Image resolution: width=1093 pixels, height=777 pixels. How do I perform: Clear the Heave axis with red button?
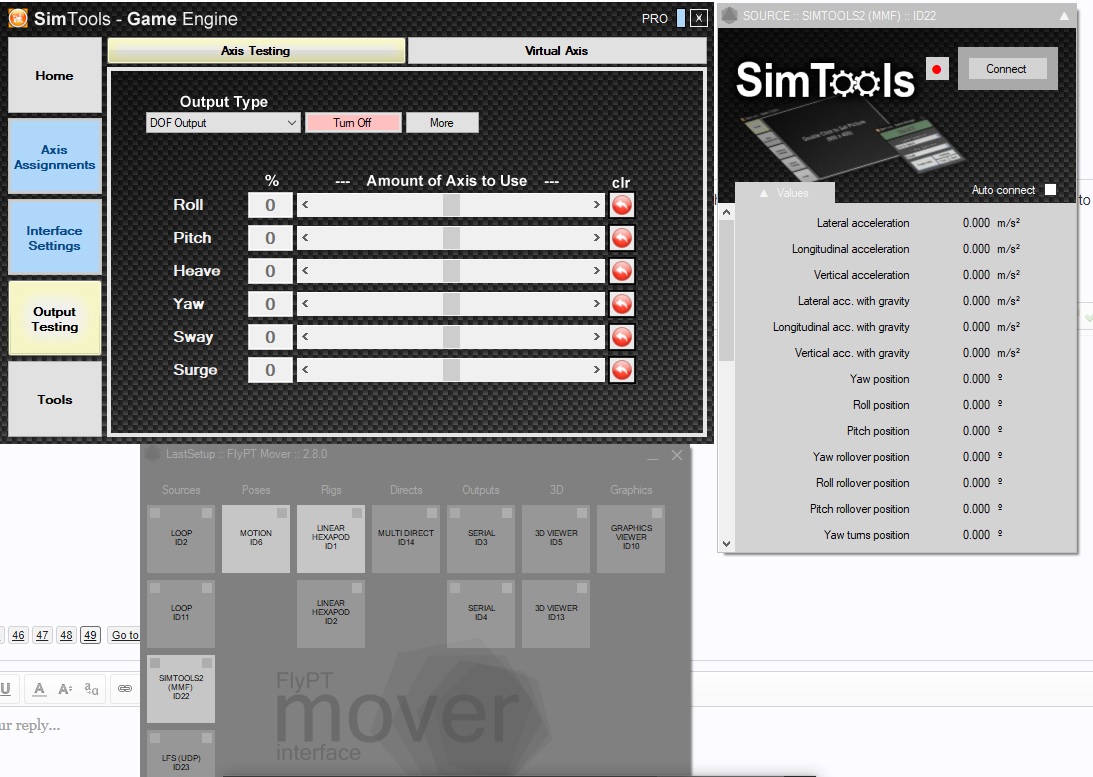622,271
